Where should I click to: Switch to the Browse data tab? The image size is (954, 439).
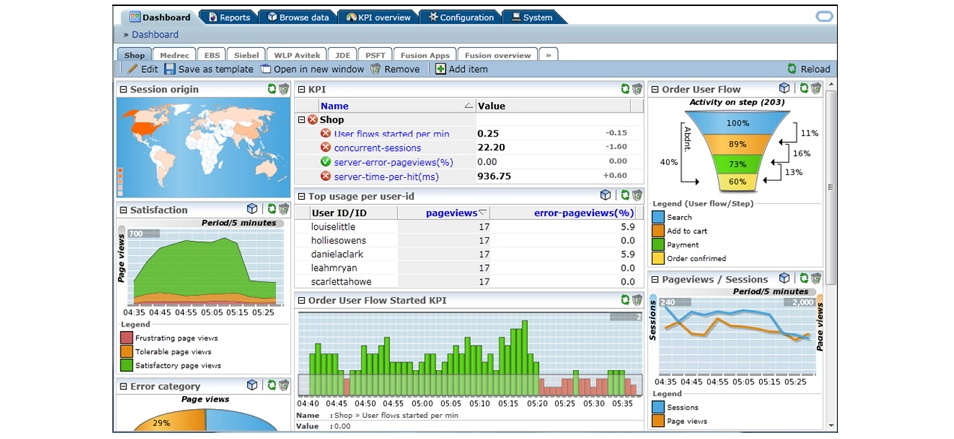pyautogui.click(x=298, y=18)
